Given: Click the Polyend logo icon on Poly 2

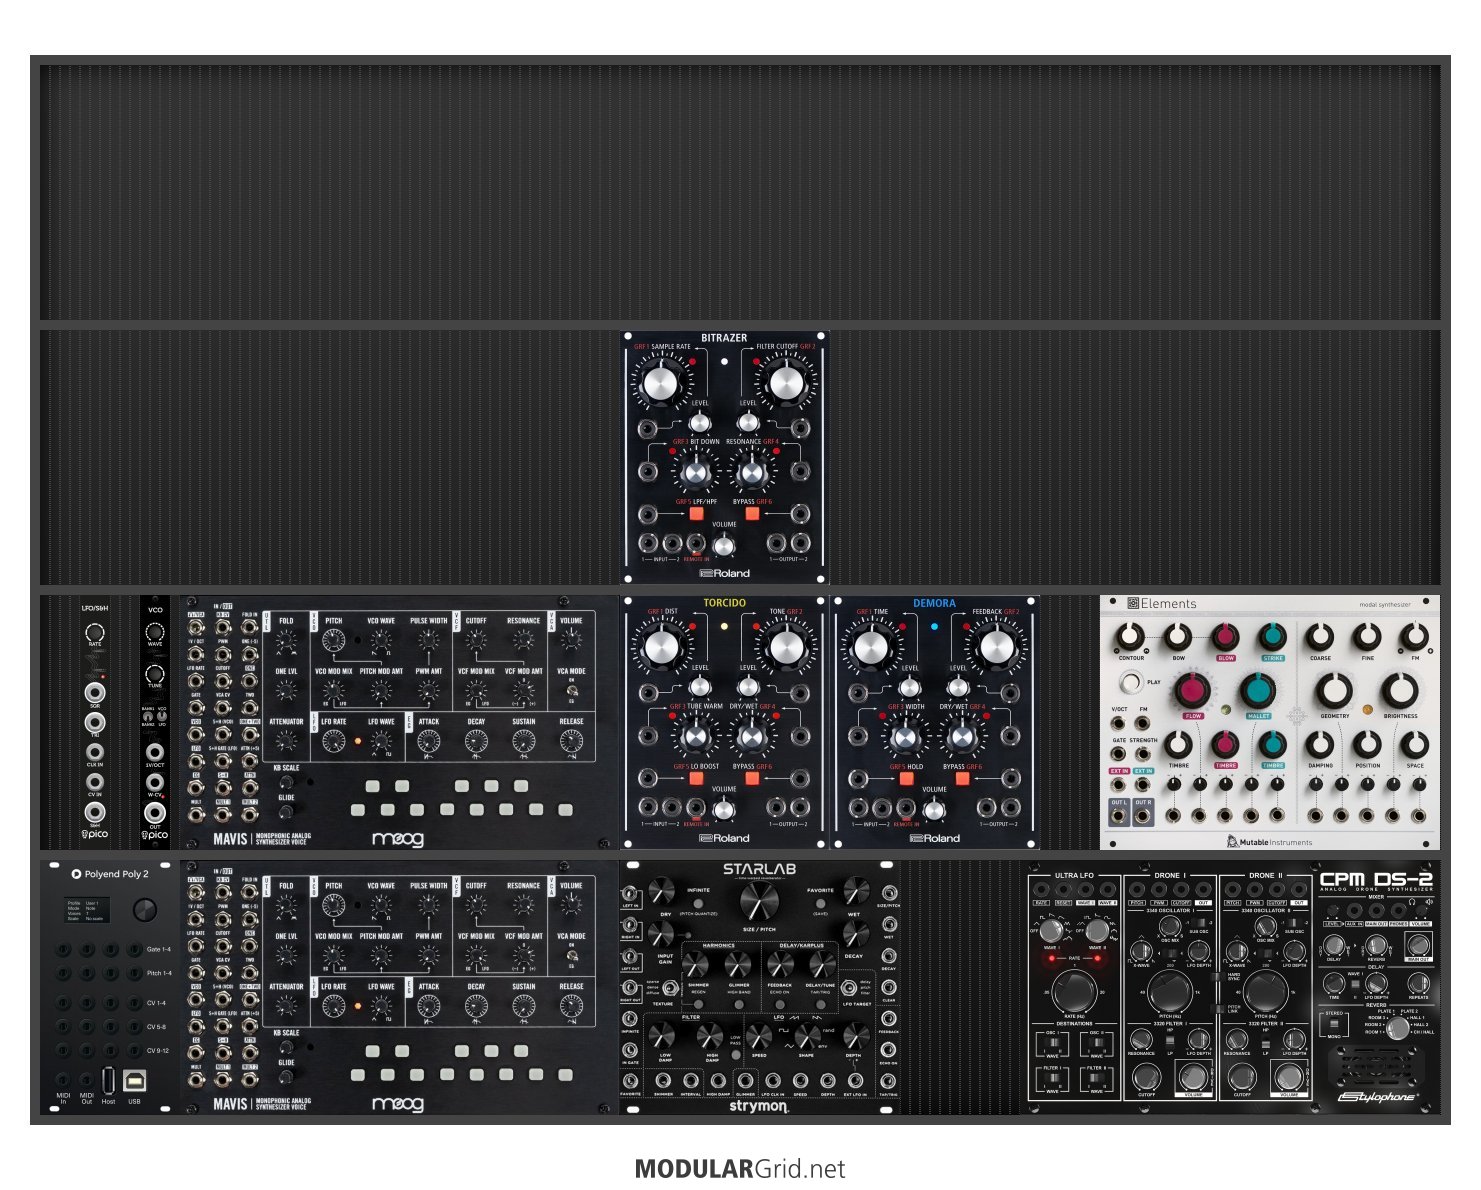Looking at the screenshot, I should [x=76, y=874].
